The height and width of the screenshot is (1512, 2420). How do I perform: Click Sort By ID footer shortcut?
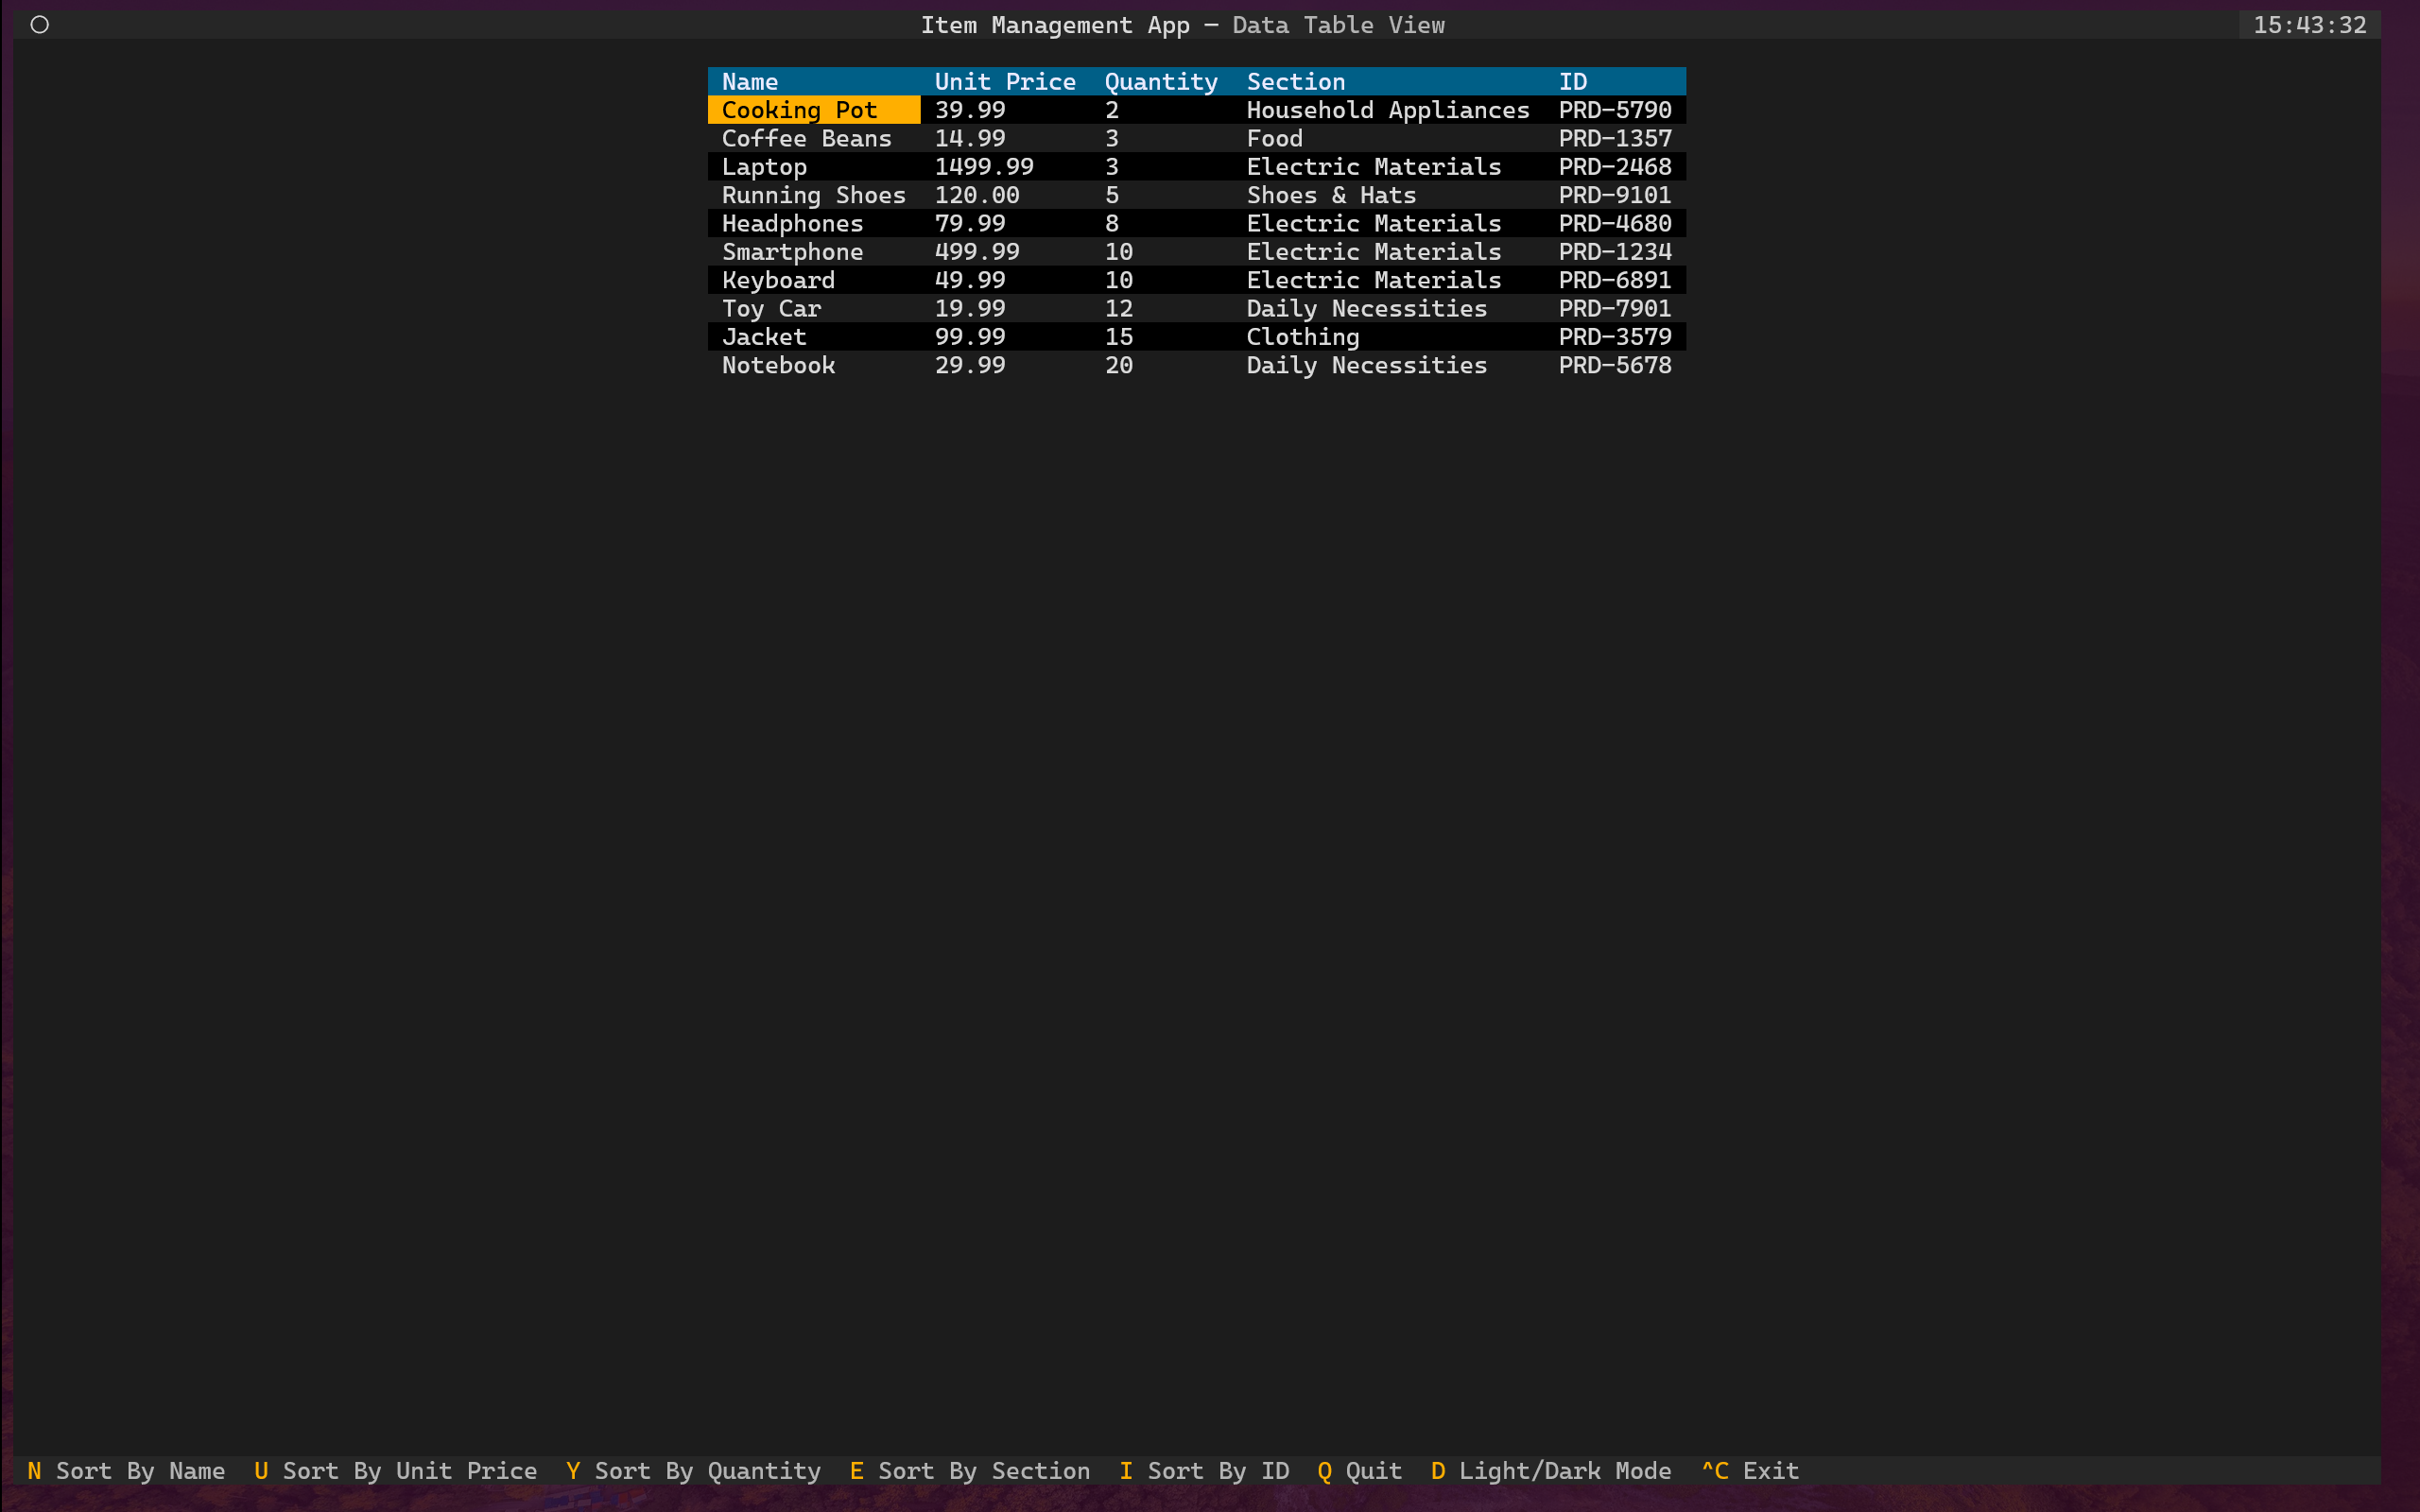point(1204,1471)
